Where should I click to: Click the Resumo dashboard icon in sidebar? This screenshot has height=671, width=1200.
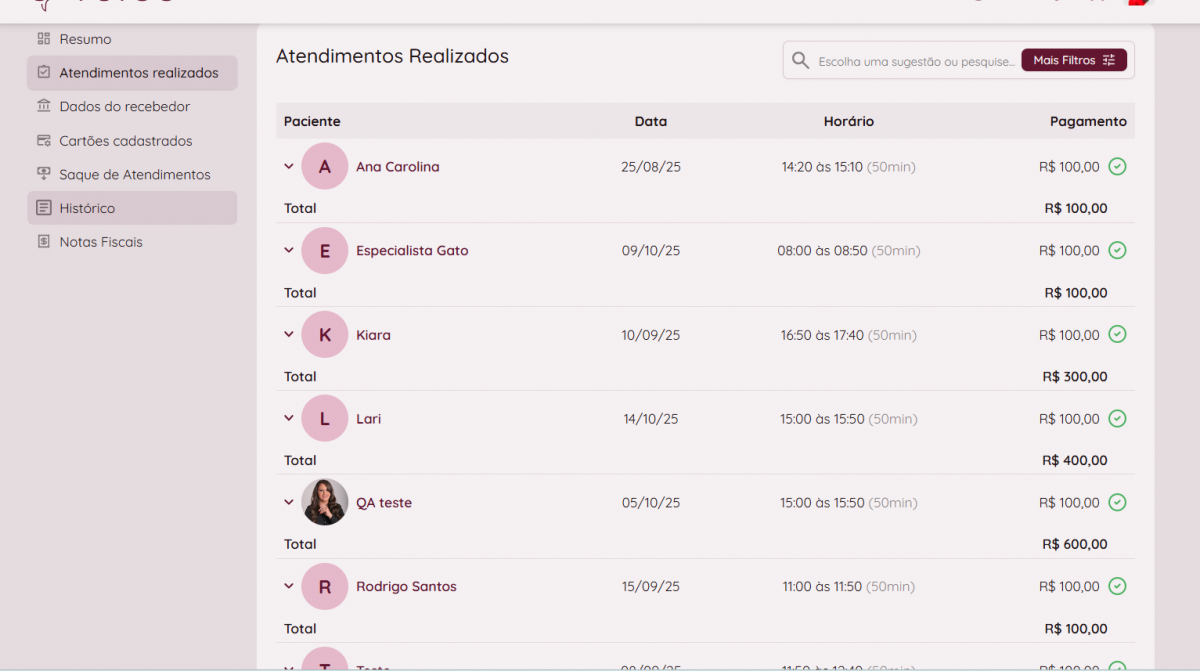point(43,39)
